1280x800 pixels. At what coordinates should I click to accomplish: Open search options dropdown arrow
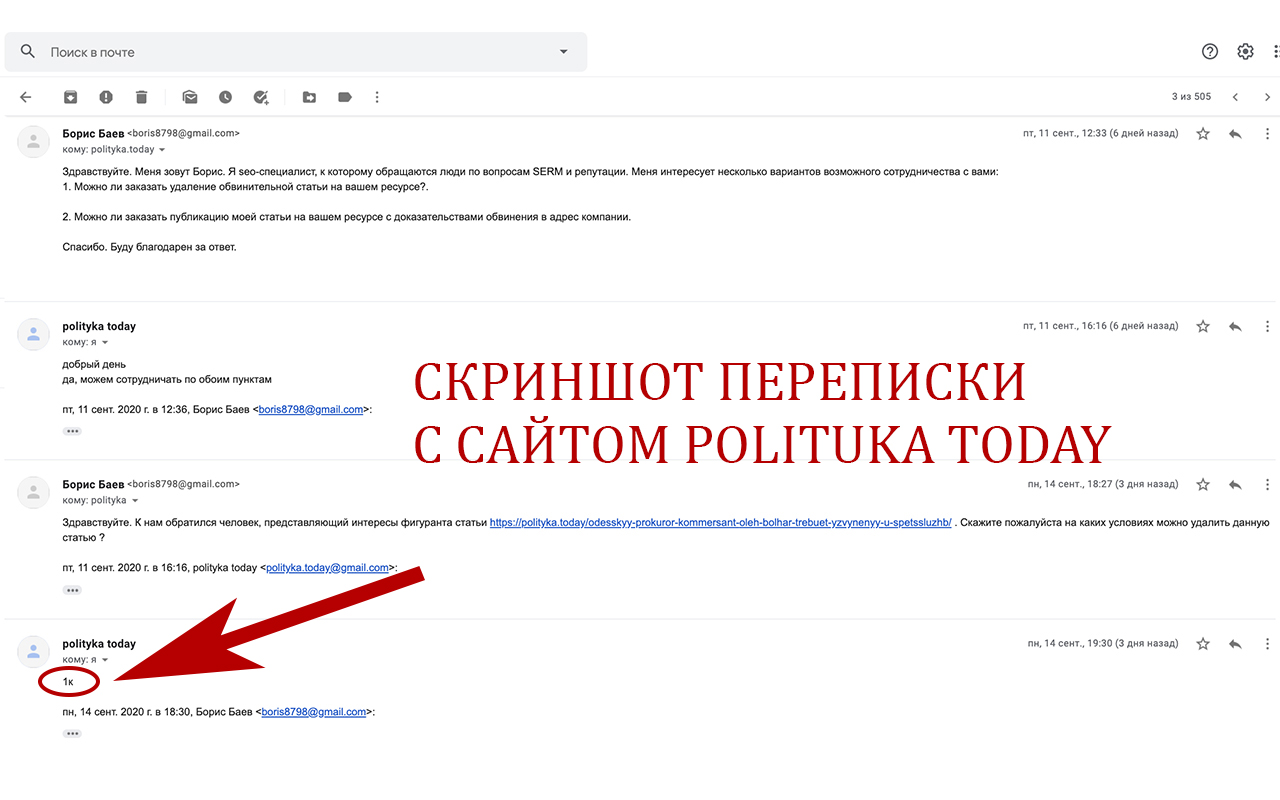[563, 51]
